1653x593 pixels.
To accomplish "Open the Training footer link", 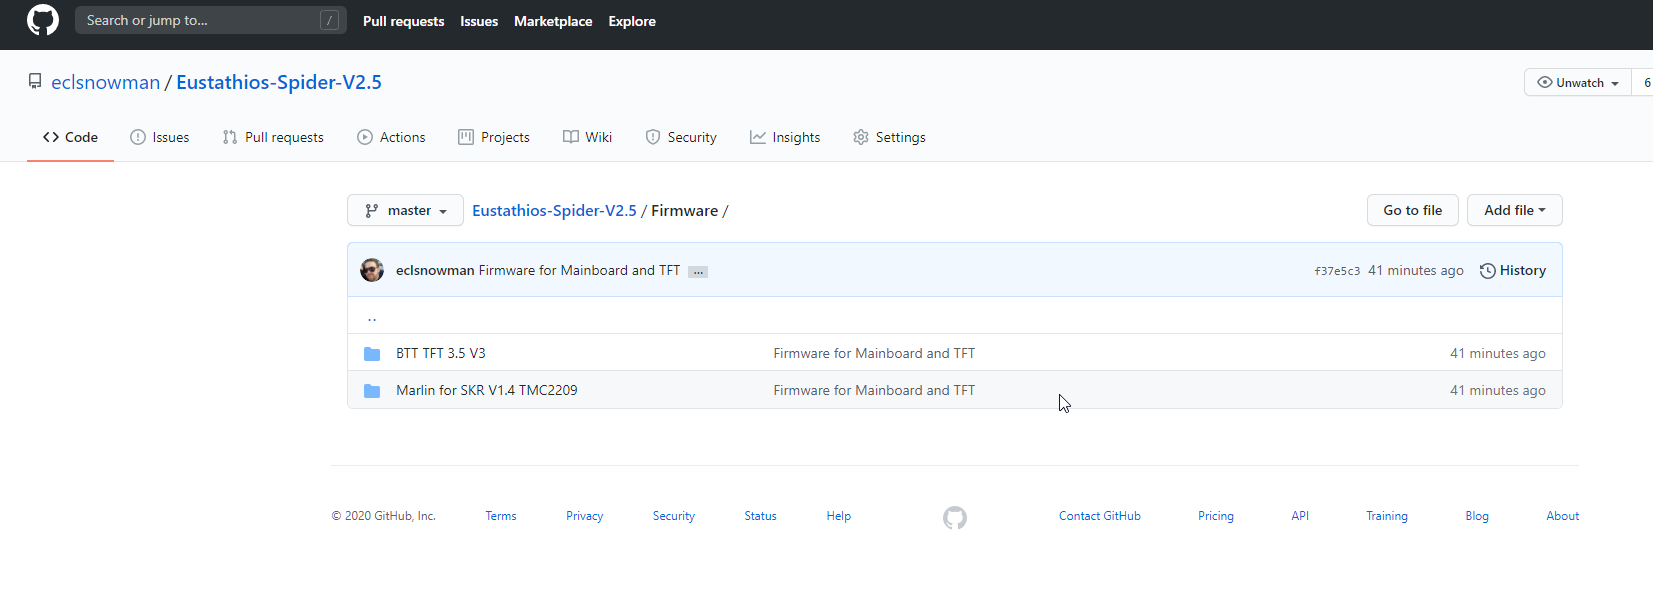I will pos(1387,516).
